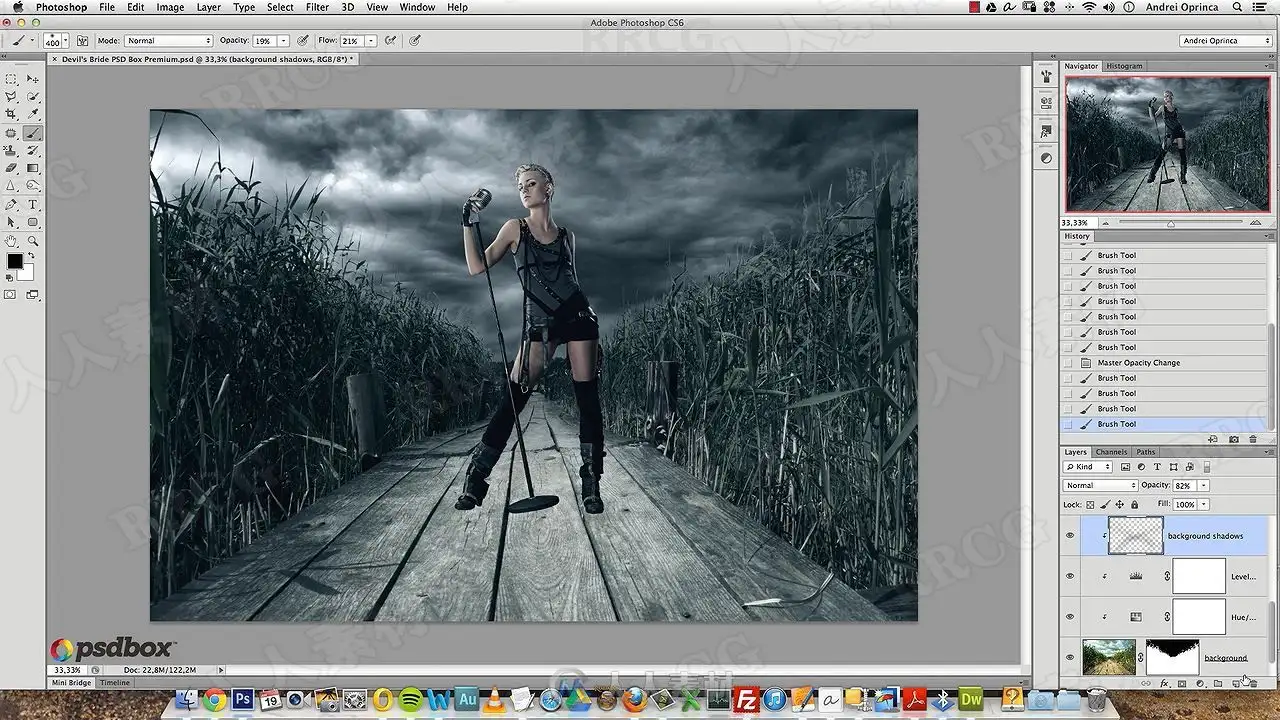Select the Pen tool
Viewport: 1280px width, 720px height.
(x=12, y=204)
